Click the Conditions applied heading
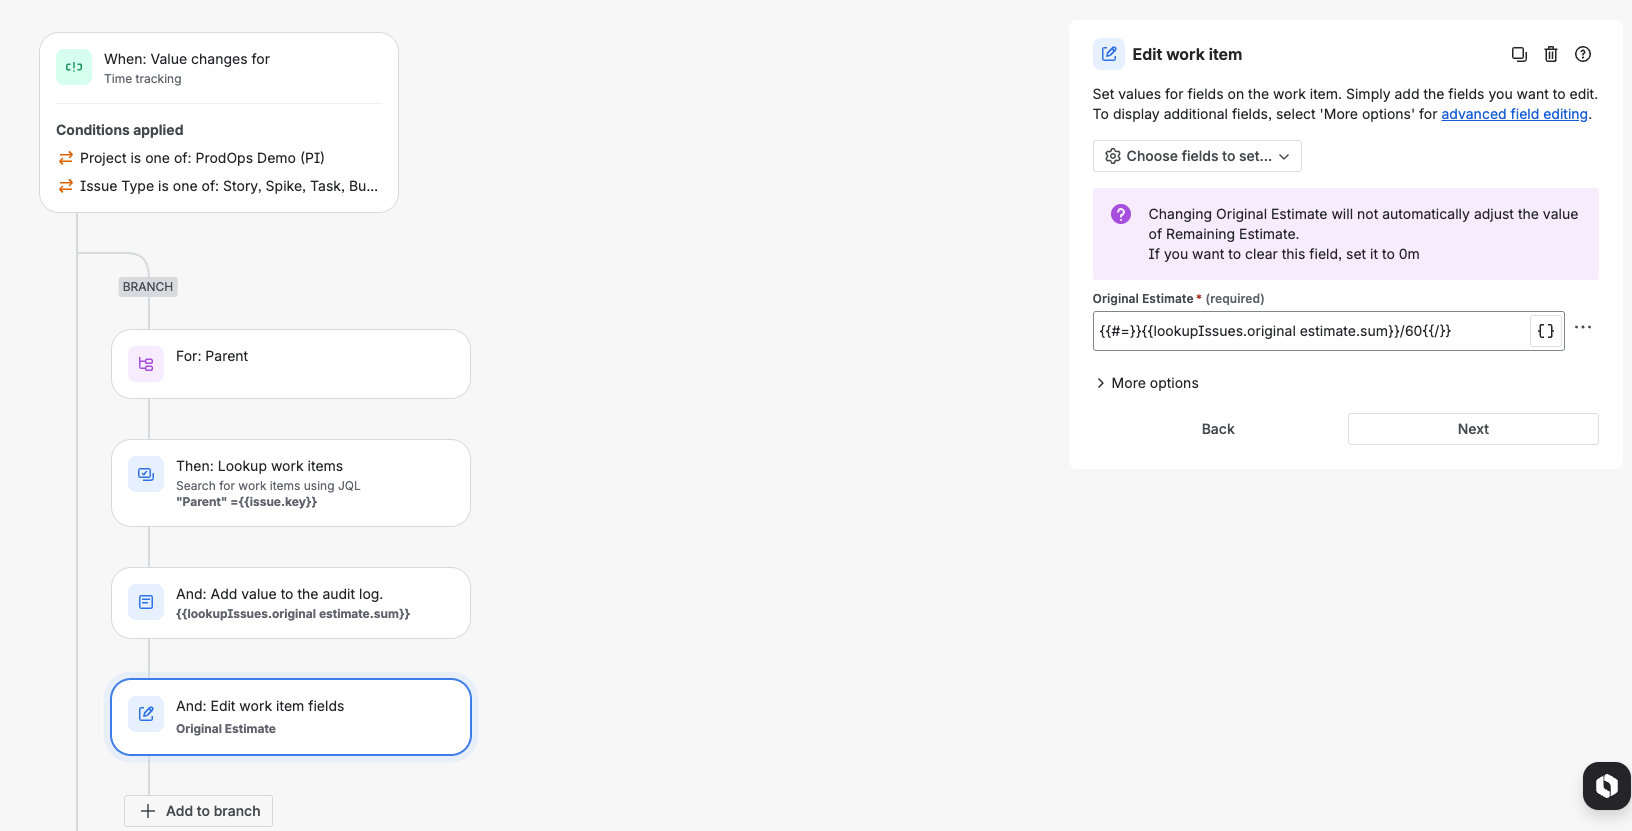Image resolution: width=1632 pixels, height=831 pixels. (x=120, y=130)
